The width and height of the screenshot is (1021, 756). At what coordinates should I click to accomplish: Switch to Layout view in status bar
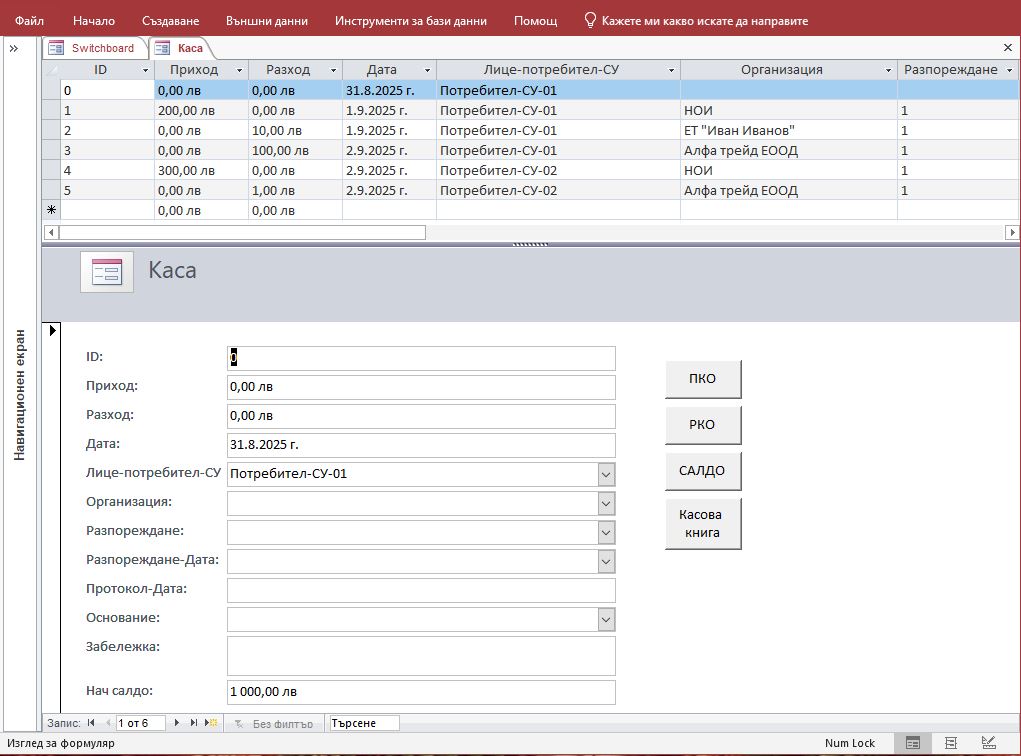point(951,743)
